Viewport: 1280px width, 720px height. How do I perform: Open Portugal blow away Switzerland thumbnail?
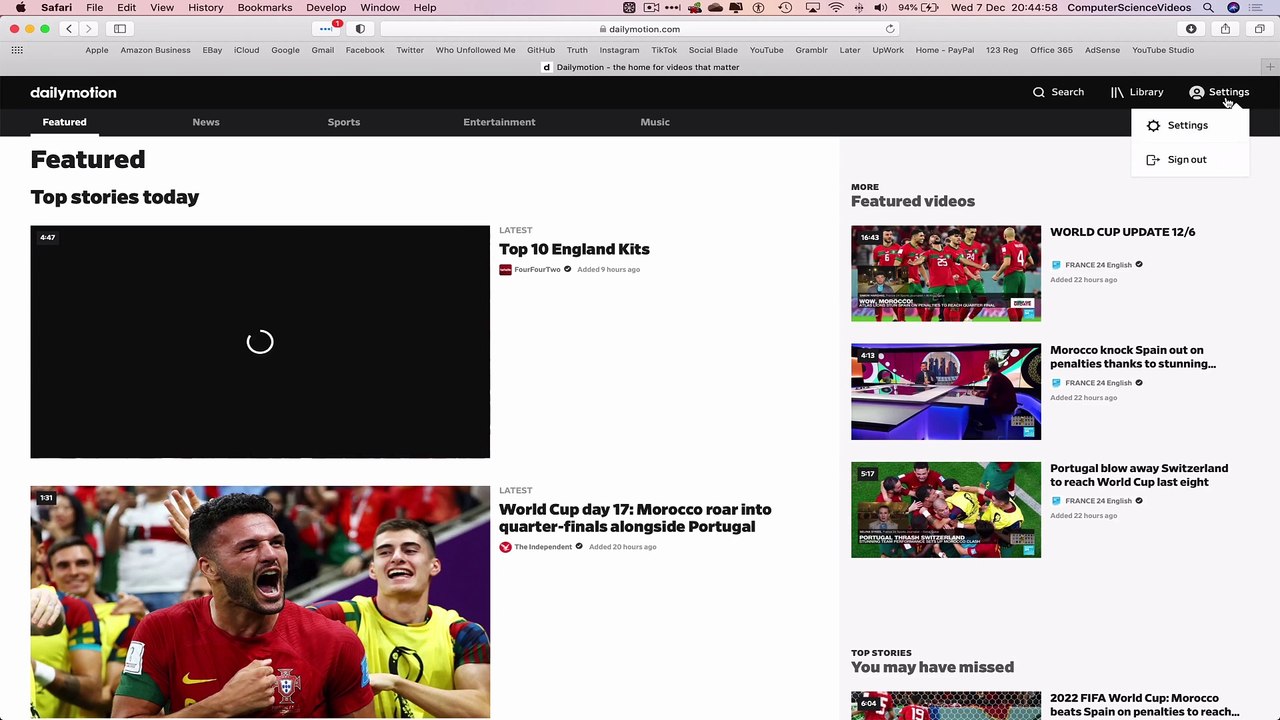(x=946, y=509)
